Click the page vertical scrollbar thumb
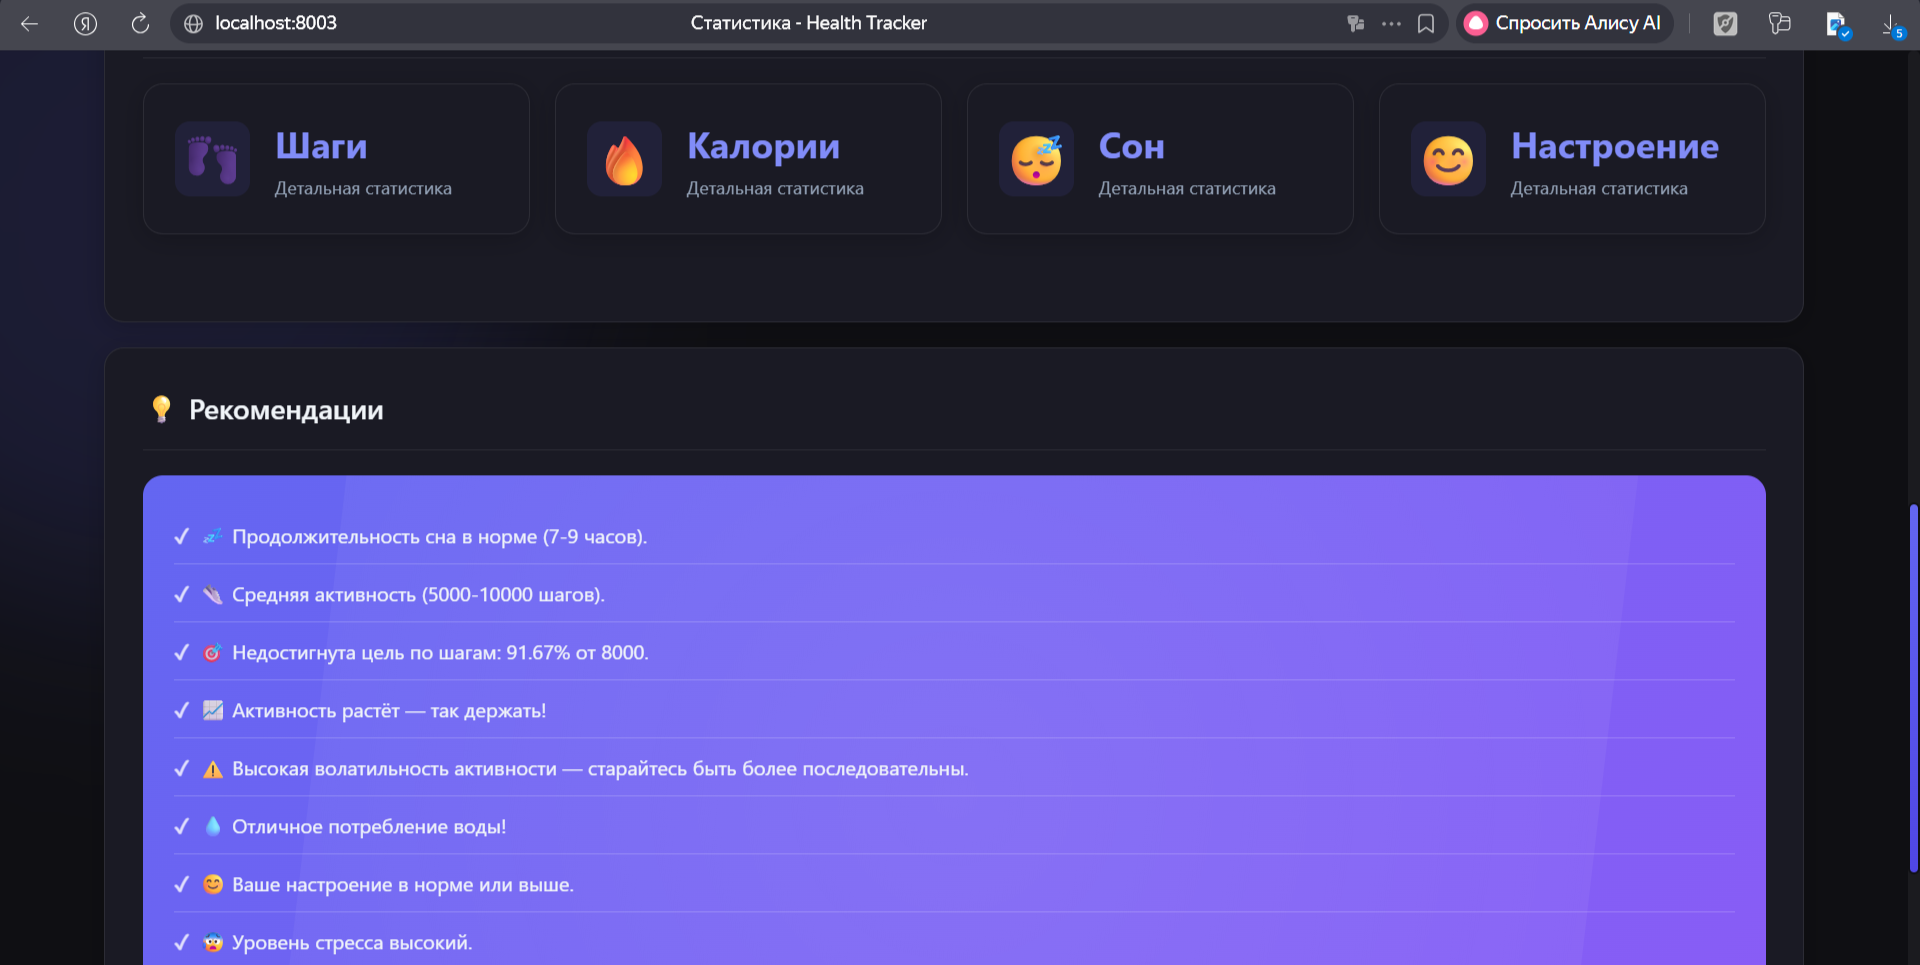 pos(1913,688)
